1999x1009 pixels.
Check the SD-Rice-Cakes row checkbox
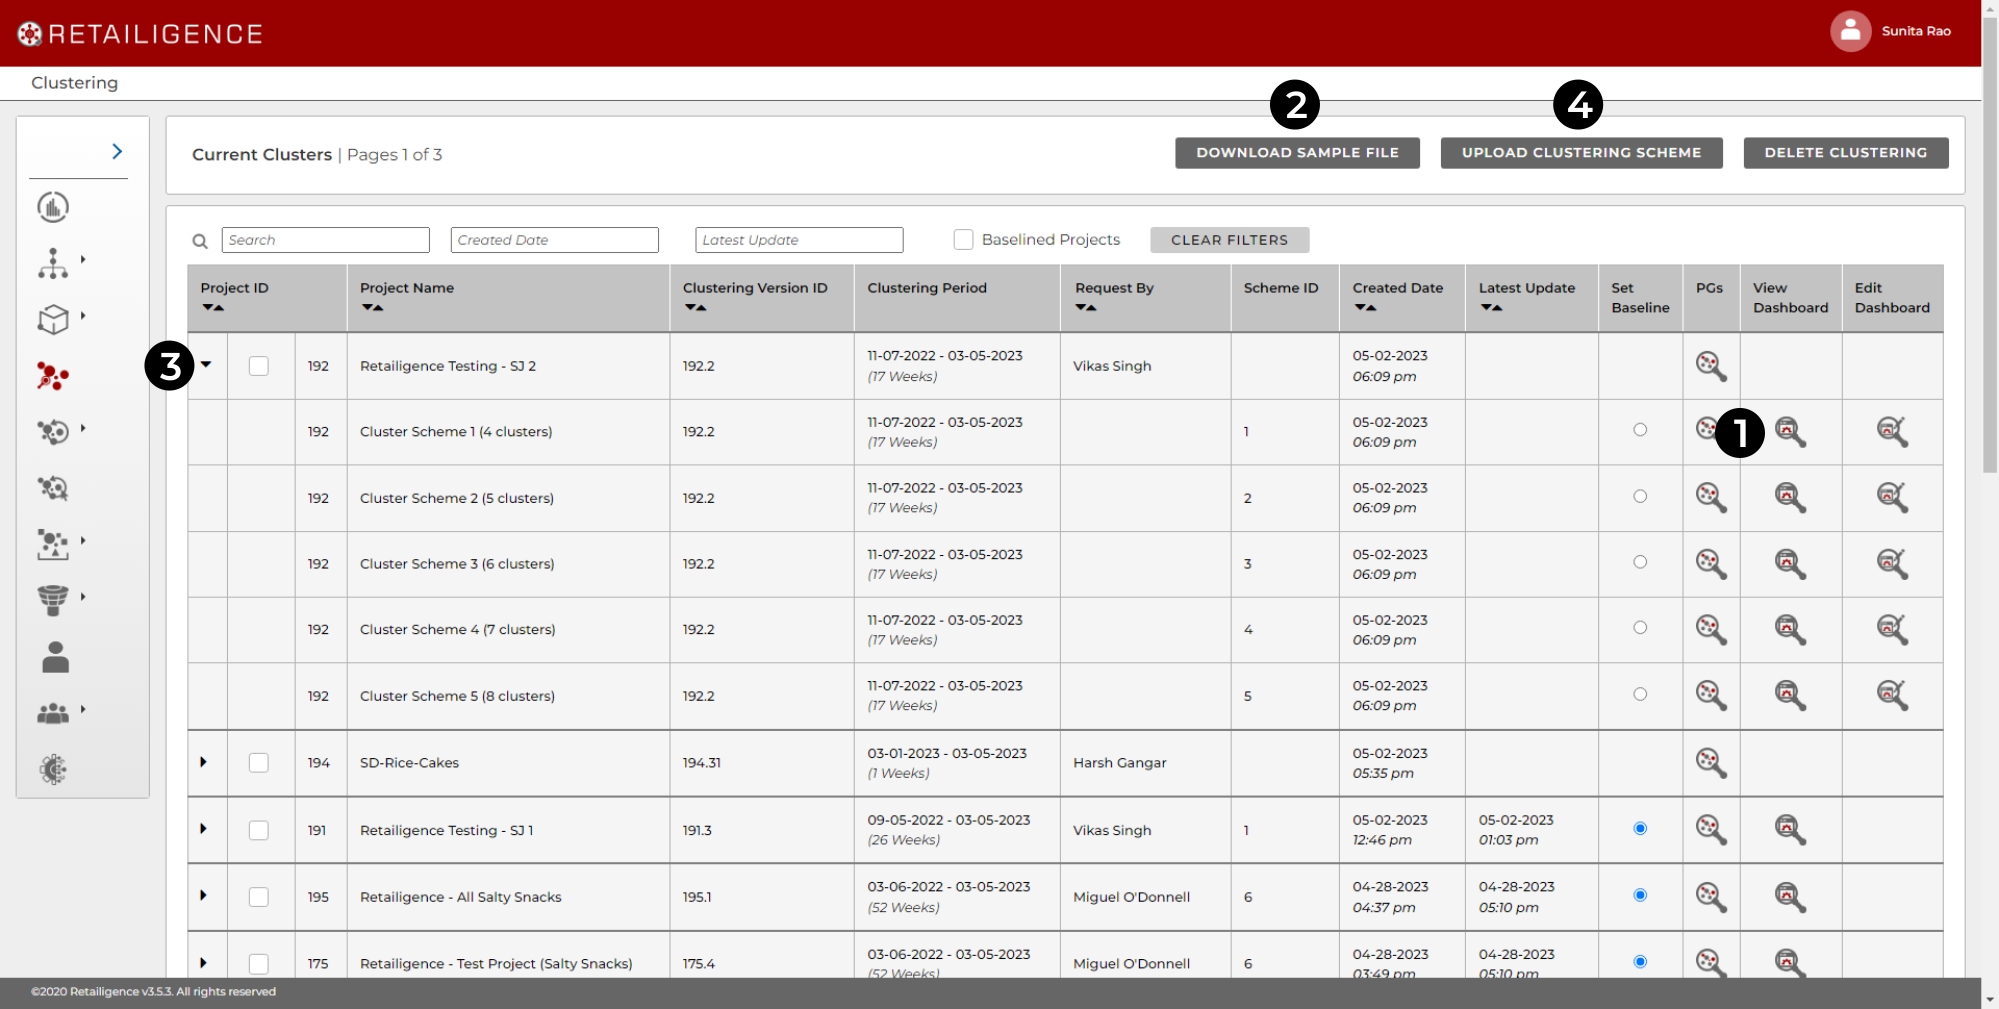coord(259,763)
